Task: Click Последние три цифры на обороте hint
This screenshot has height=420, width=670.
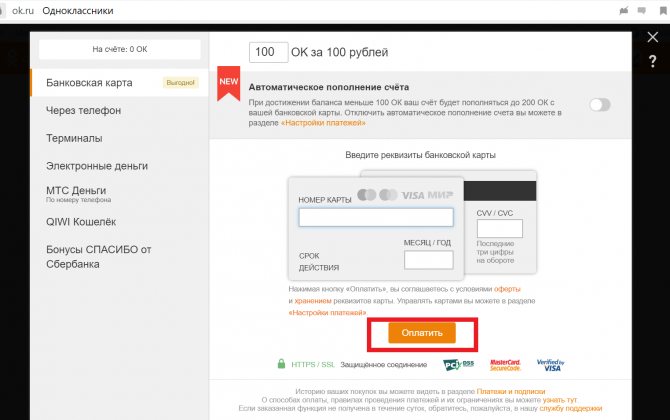Action: point(495,252)
